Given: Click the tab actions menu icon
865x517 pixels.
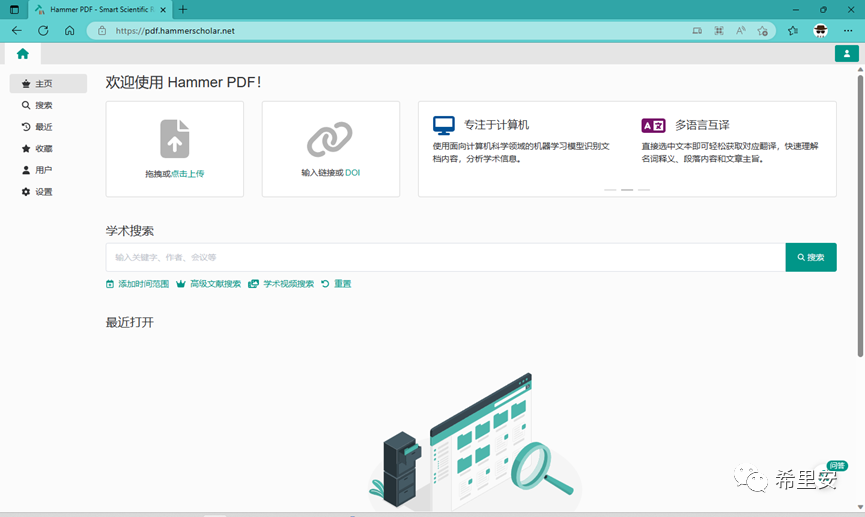Looking at the screenshot, I should click(x=14, y=9).
